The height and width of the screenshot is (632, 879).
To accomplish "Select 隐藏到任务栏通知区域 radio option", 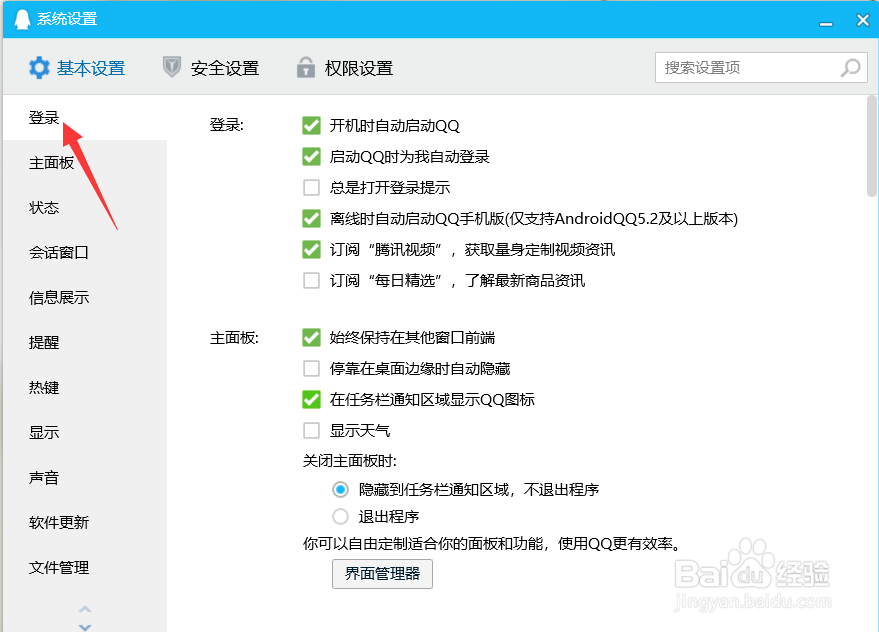I will tap(340, 490).
